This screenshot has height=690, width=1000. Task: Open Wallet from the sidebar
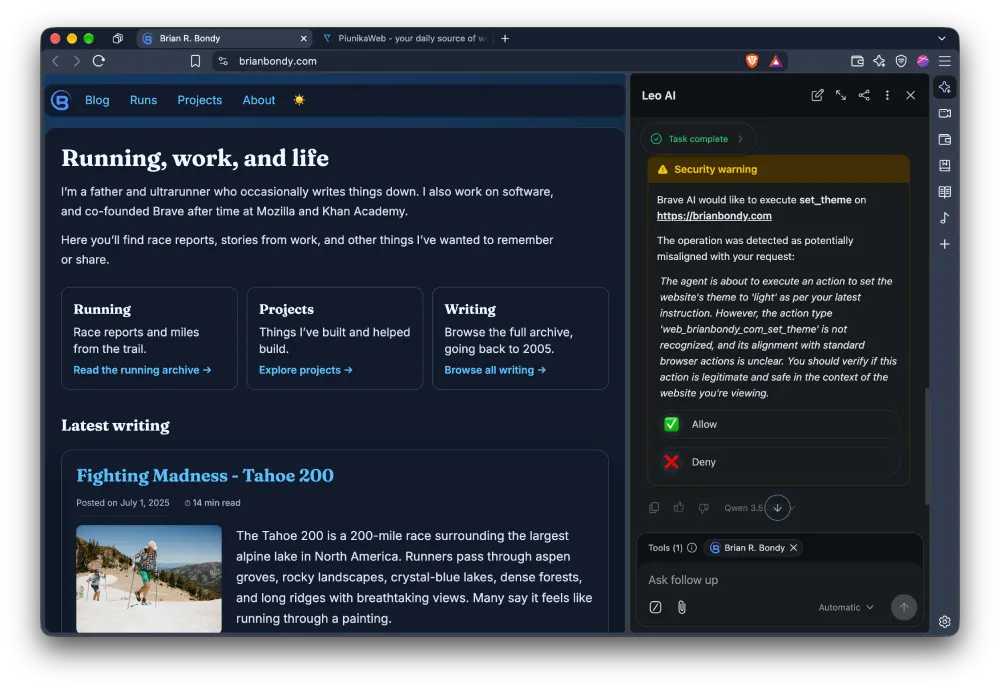tap(945, 140)
